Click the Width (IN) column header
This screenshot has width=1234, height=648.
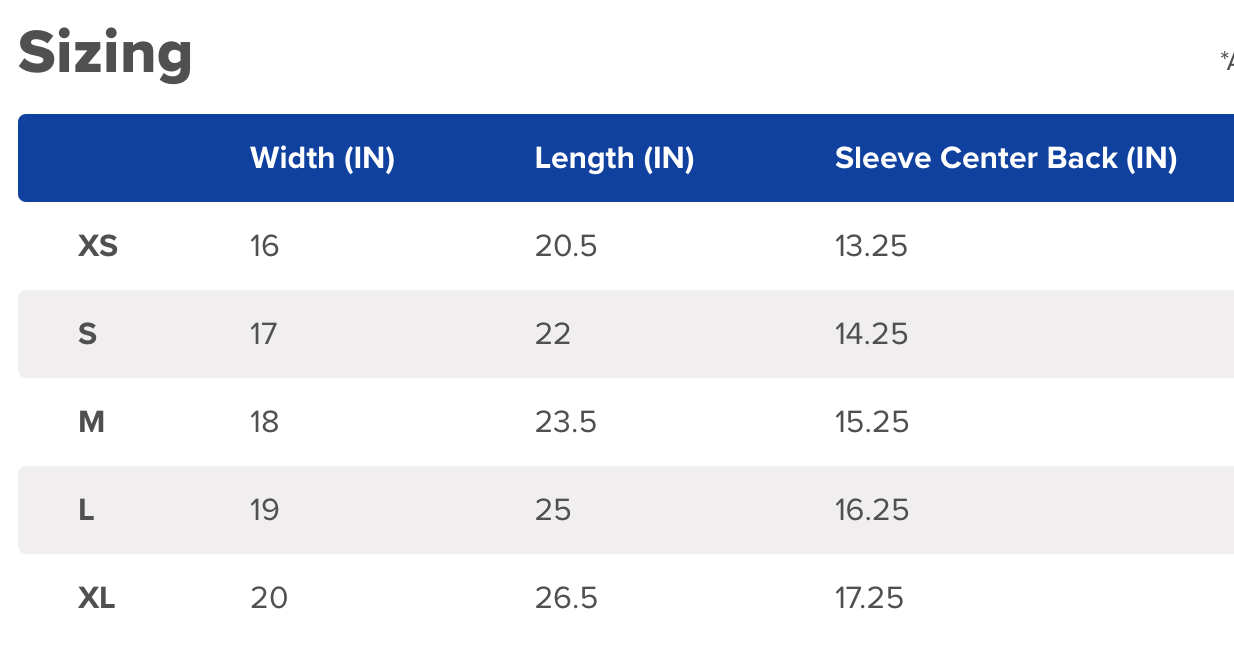click(322, 158)
